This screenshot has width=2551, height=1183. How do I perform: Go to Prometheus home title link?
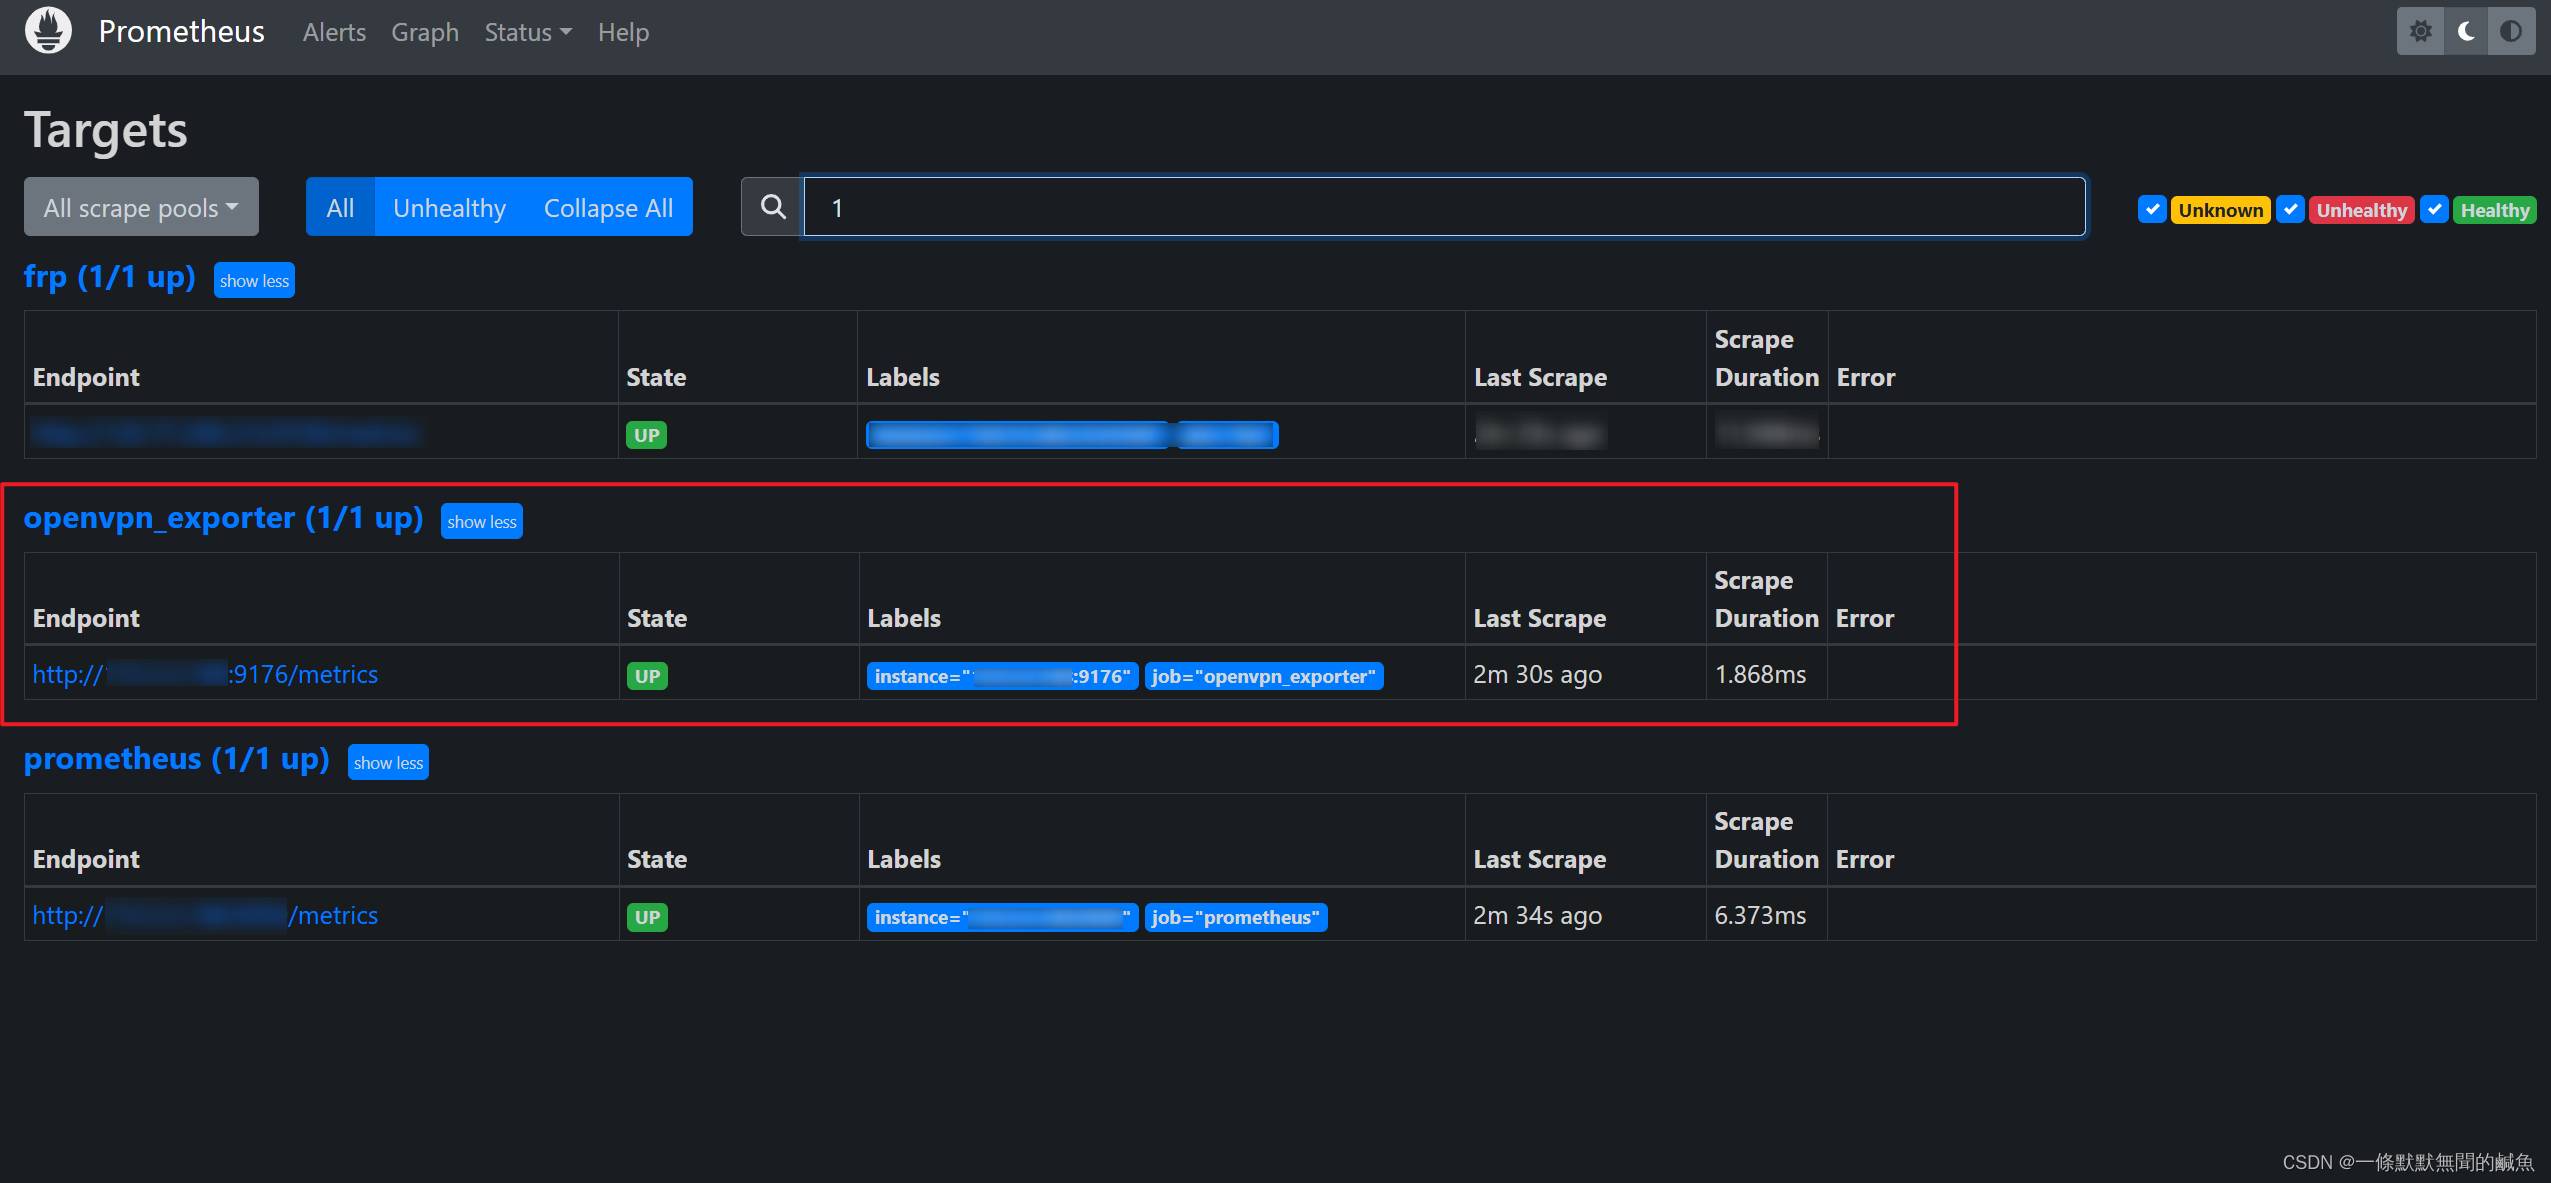tap(182, 31)
